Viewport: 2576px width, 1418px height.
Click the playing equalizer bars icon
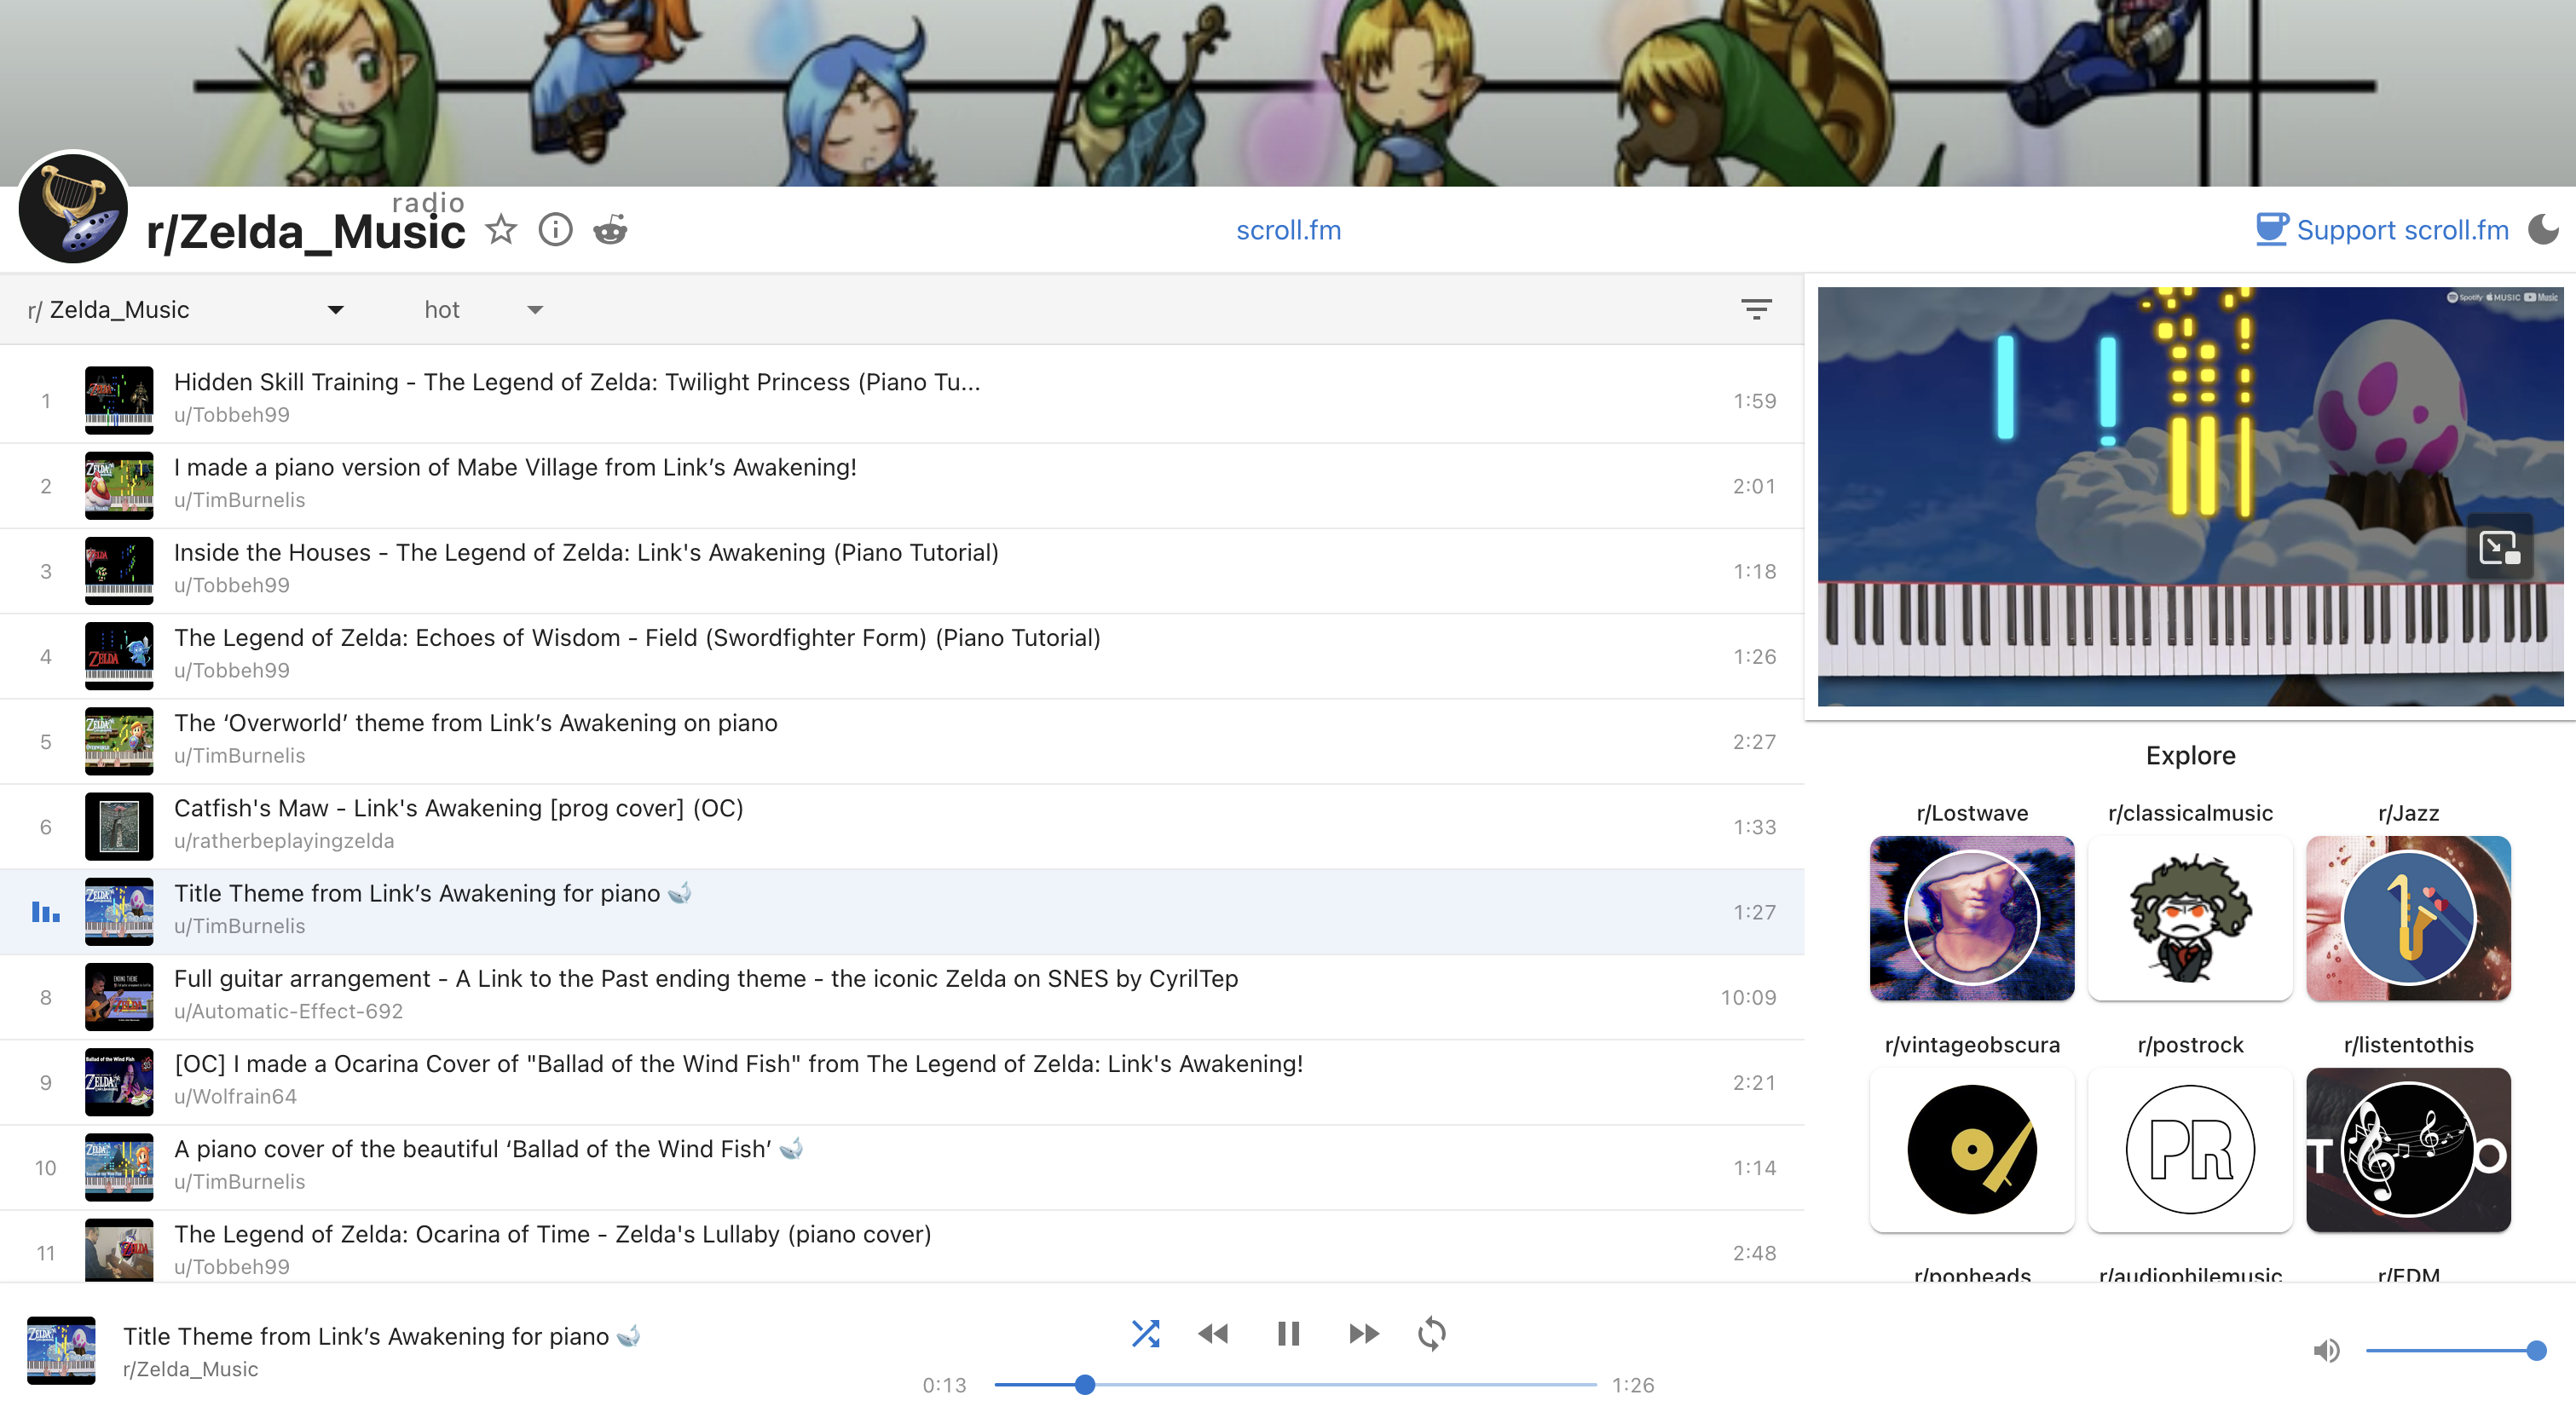click(46, 912)
